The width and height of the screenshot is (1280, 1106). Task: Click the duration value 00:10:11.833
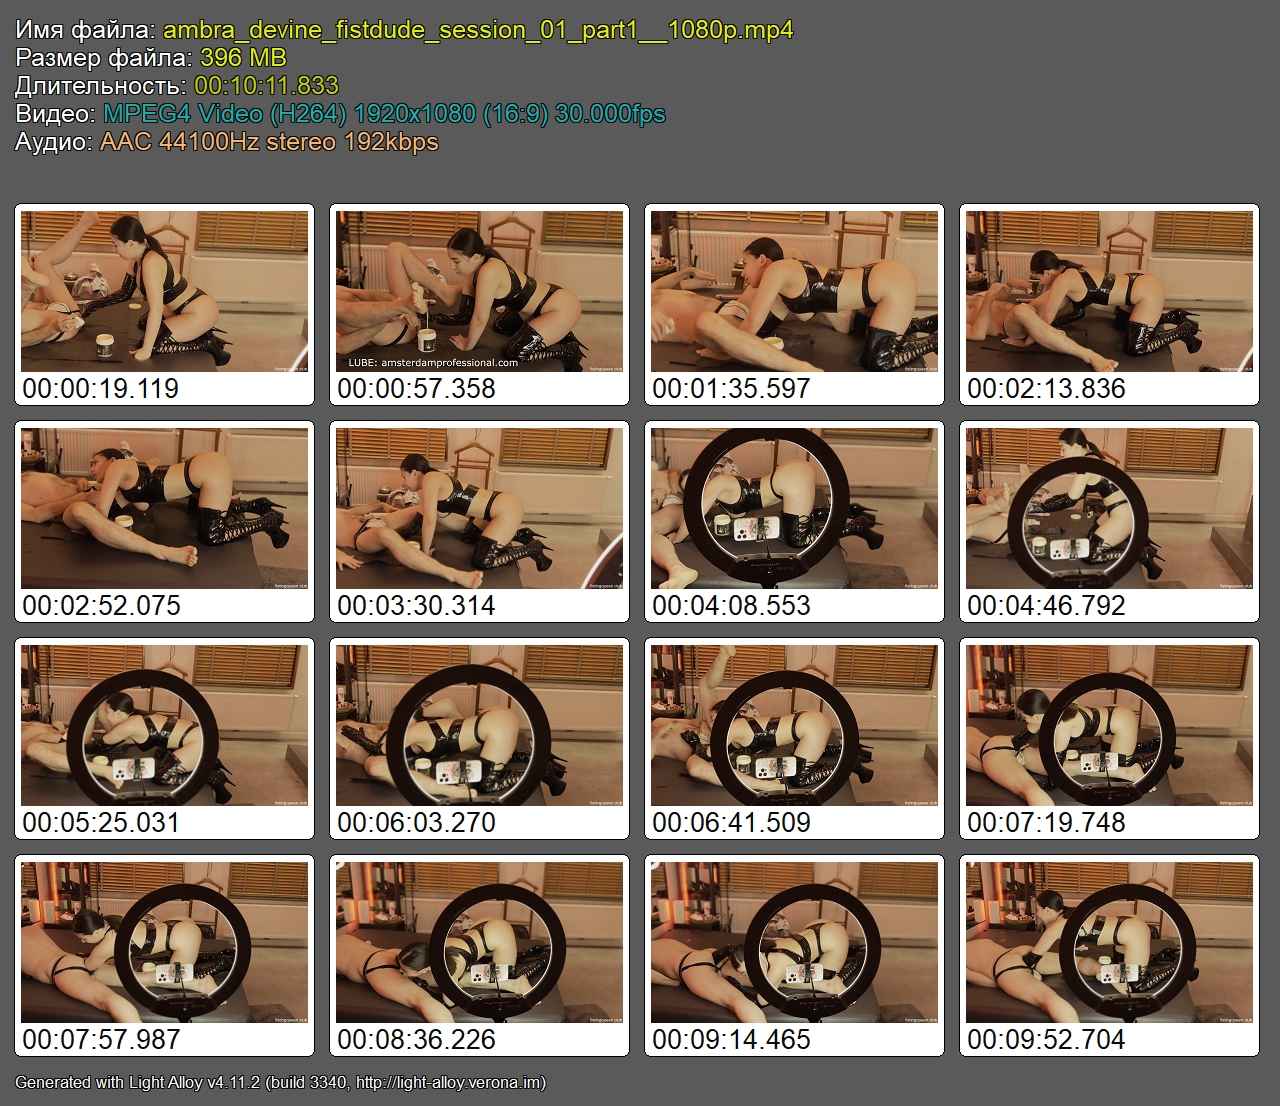[x=266, y=86]
